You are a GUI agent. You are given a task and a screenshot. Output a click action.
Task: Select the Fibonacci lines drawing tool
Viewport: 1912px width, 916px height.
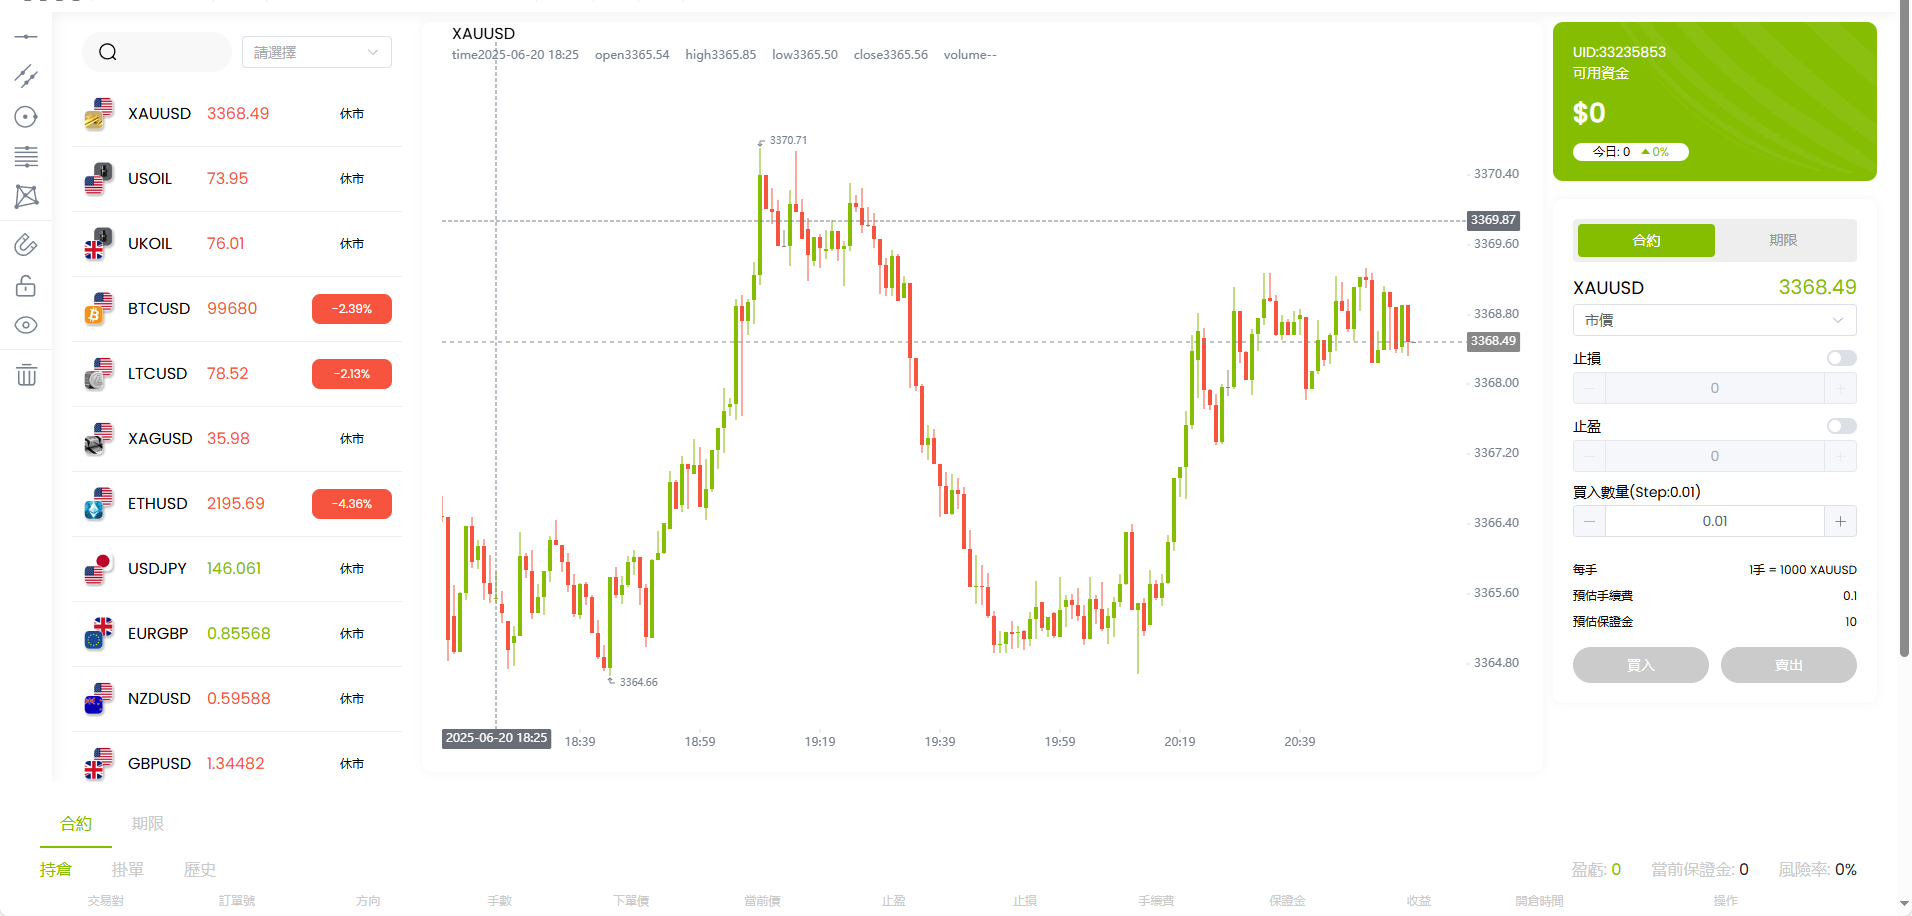pyautogui.click(x=26, y=156)
